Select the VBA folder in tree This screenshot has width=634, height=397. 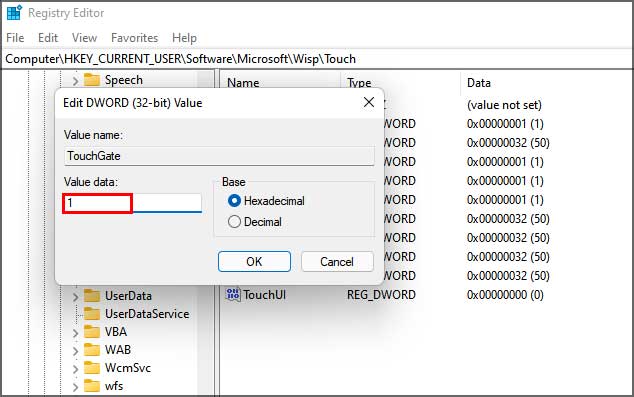pos(116,332)
